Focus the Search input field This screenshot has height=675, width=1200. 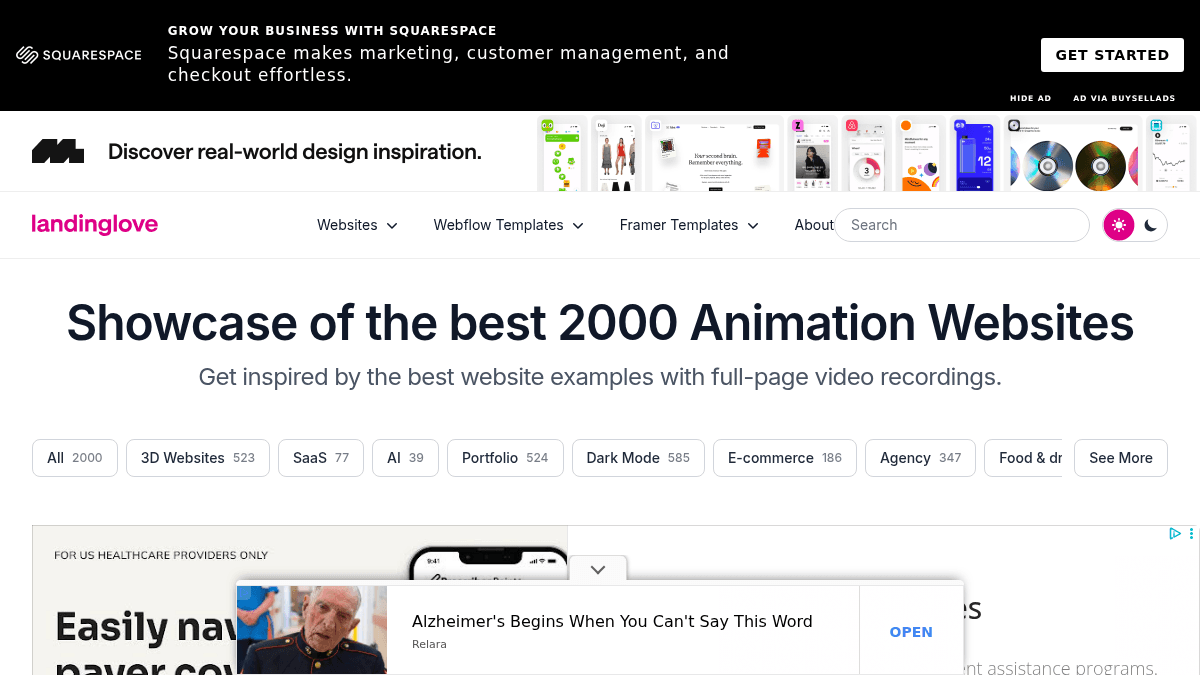tap(962, 225)
